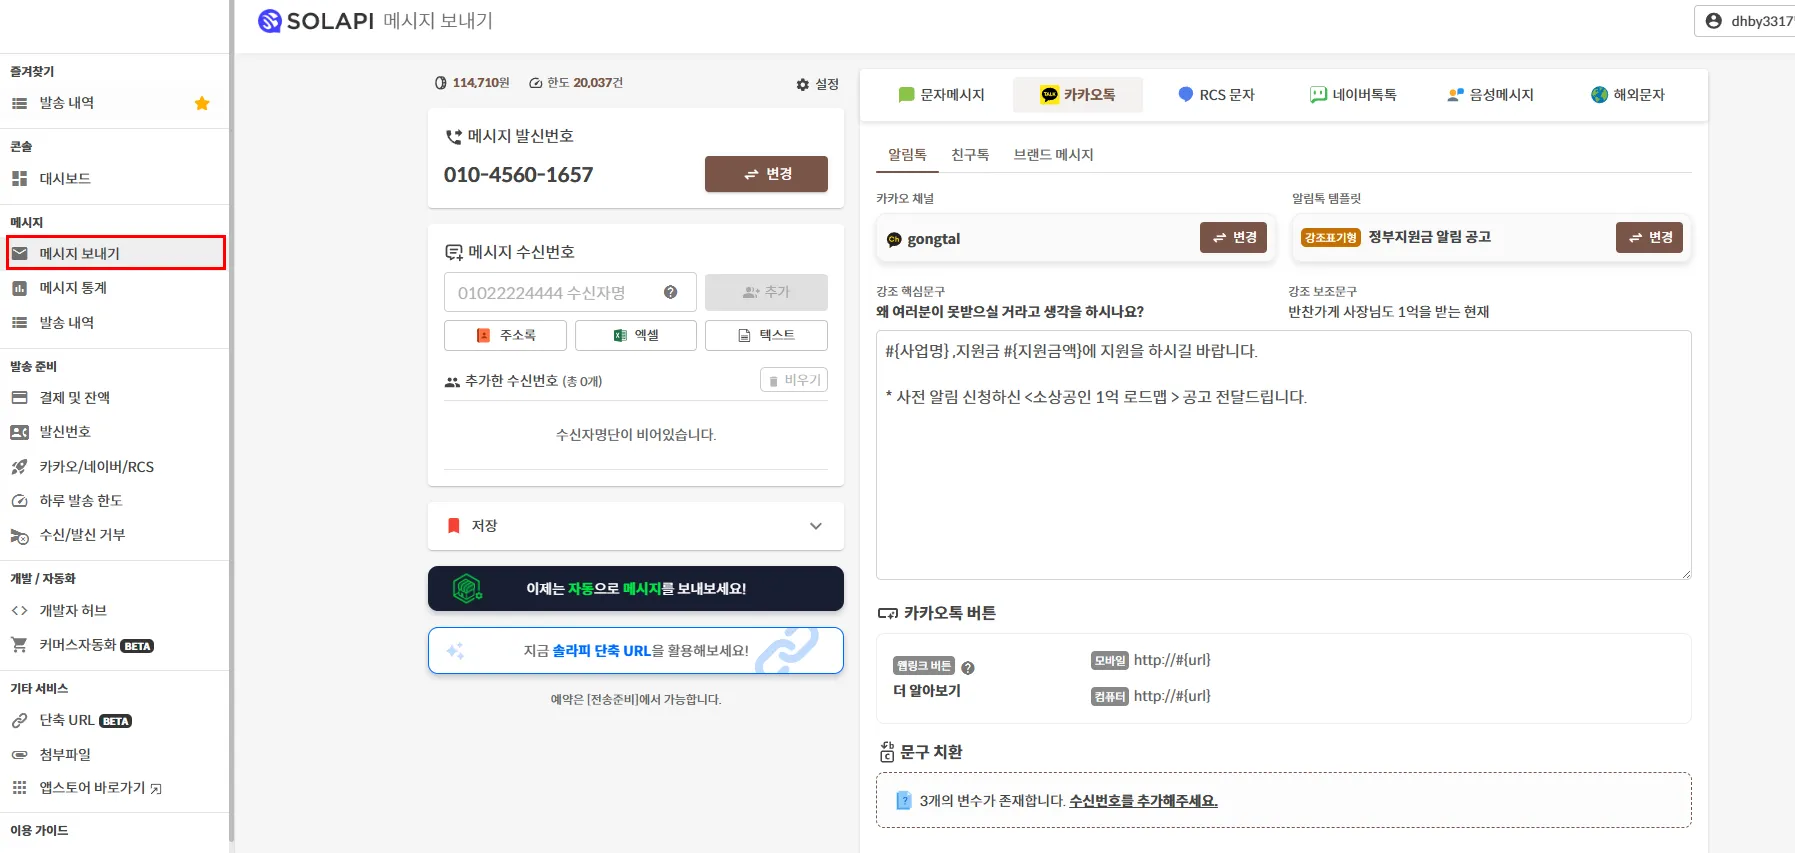Click the cart icon for 커머스자동화
Image resolution: width=1795 pixels, height=853 pixels.
point(19,645)
